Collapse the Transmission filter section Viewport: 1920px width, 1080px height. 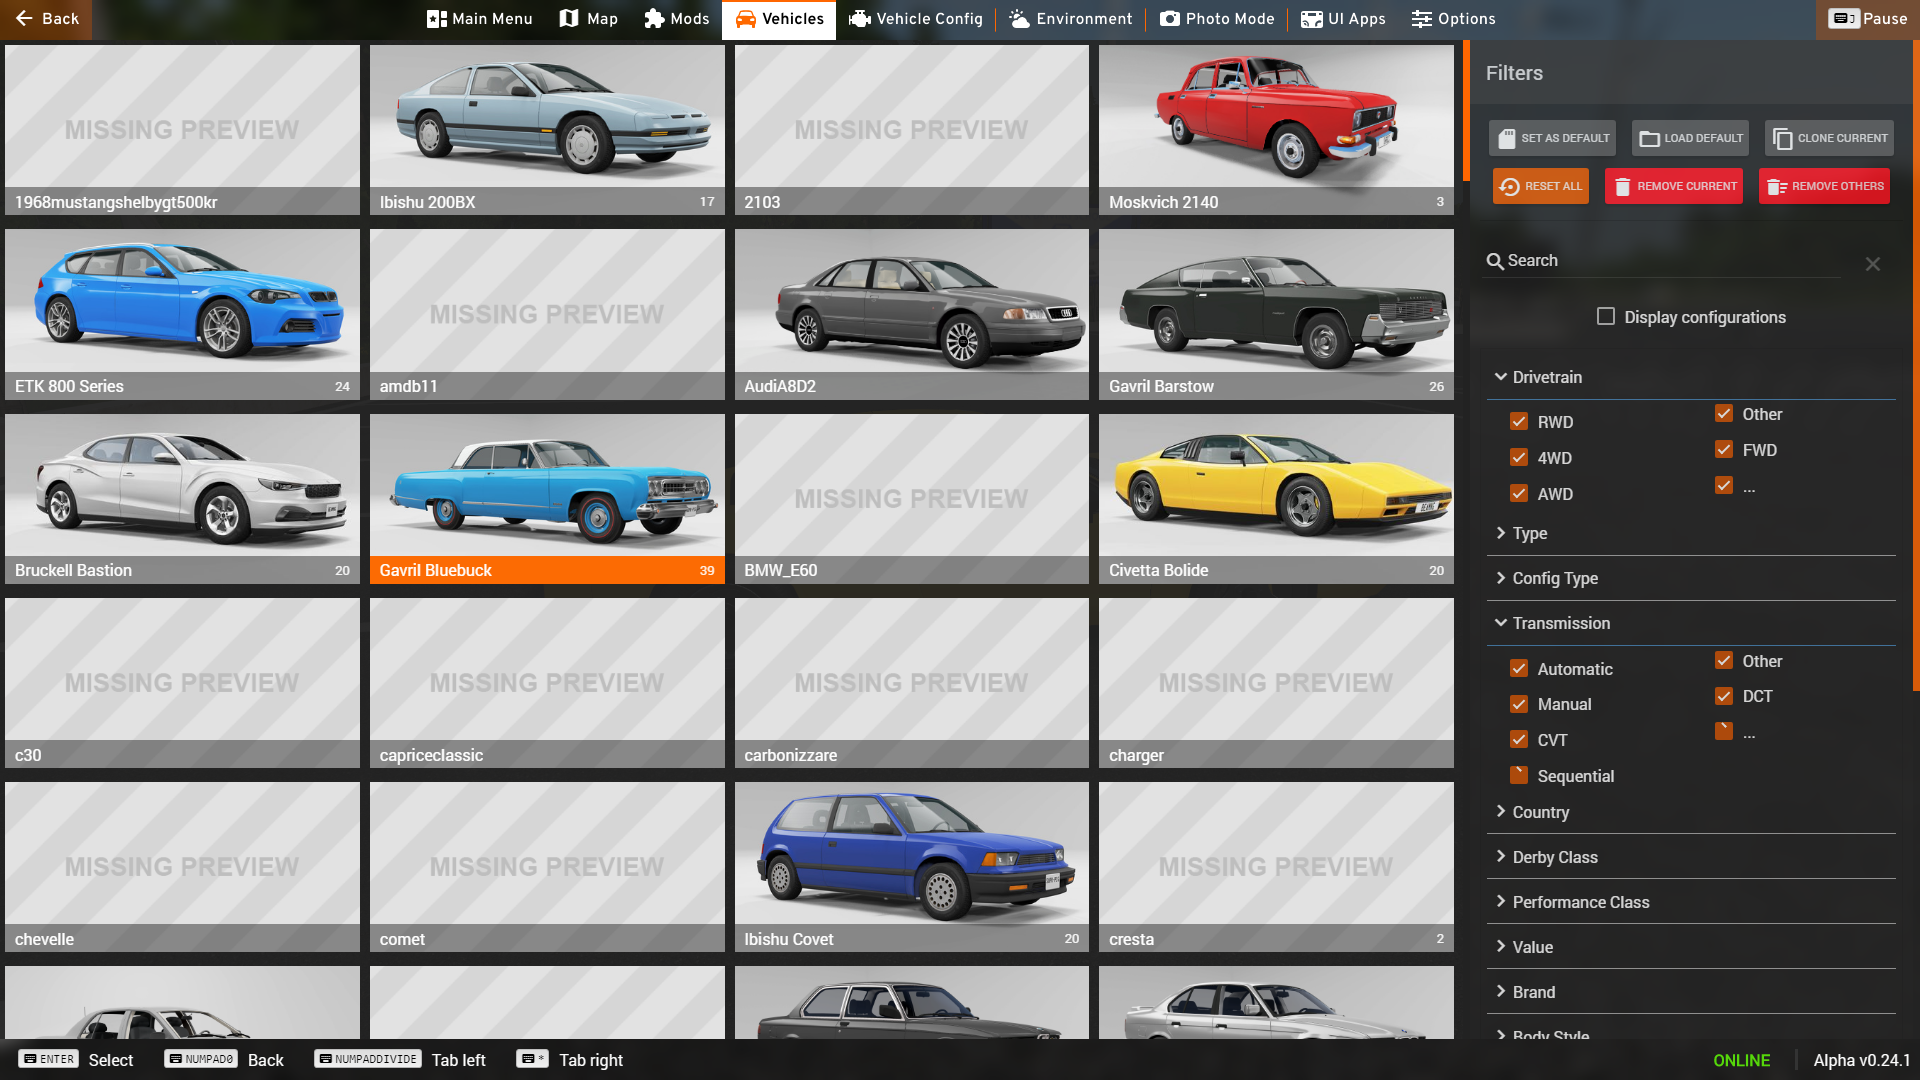(1691, 623)
